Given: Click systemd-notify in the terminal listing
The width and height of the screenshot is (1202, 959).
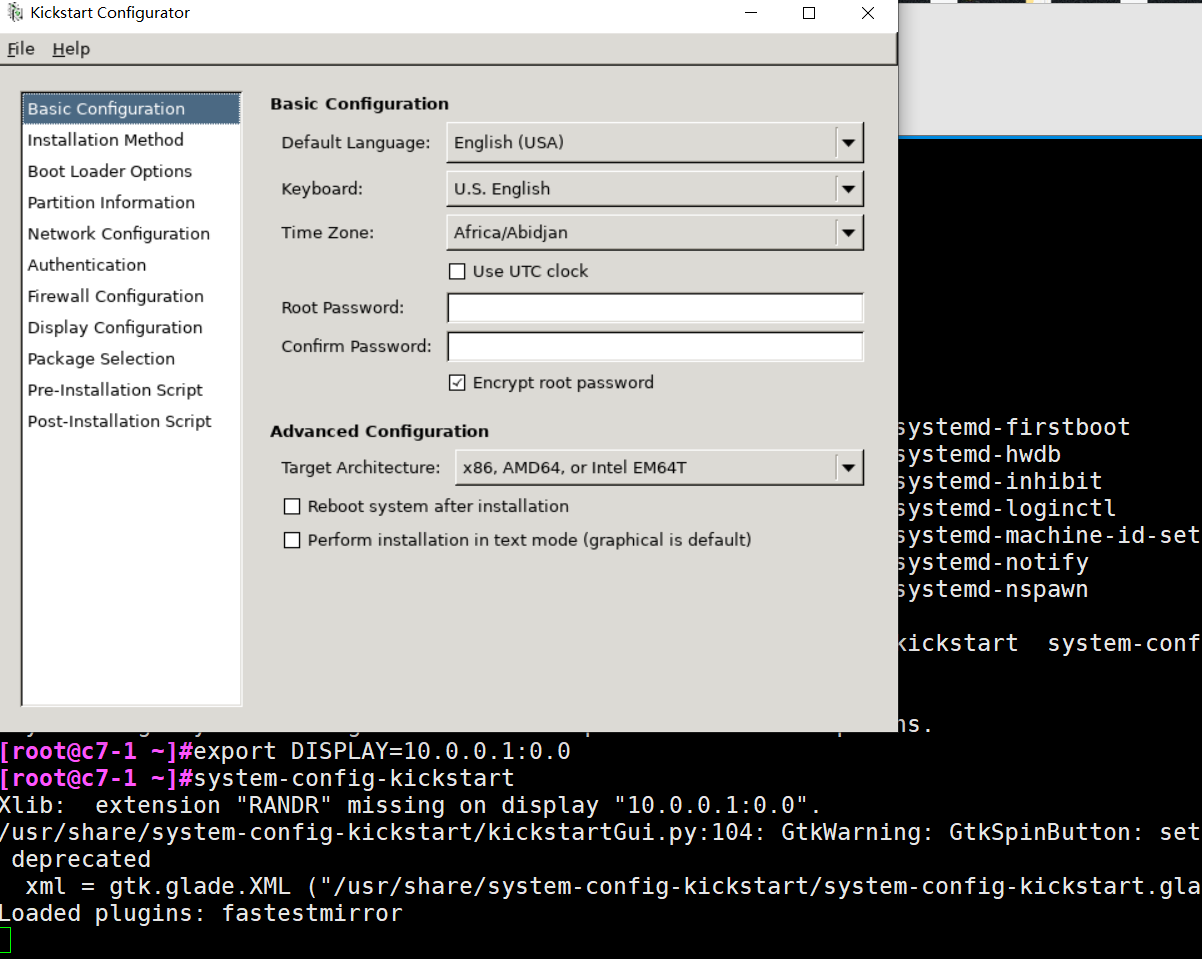Looking at the screenshot, I should click(x=993, y=562).
